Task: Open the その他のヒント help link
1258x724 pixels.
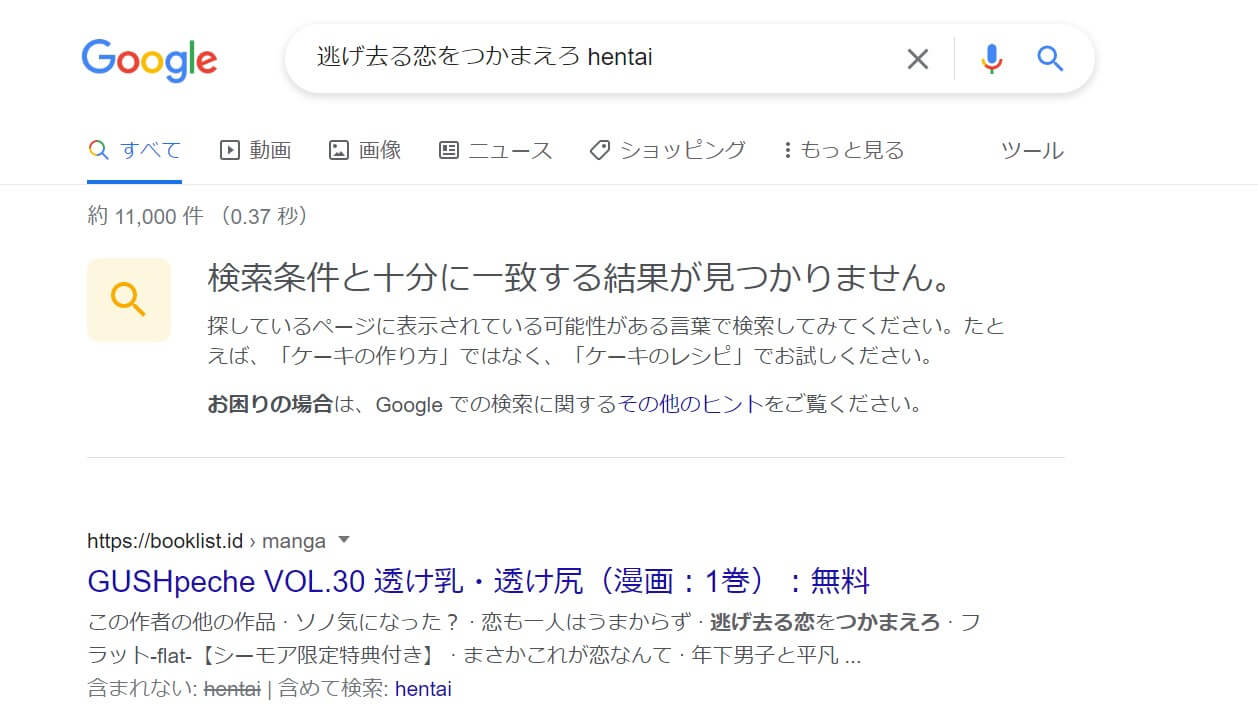Action: click(x=691, y=405)
